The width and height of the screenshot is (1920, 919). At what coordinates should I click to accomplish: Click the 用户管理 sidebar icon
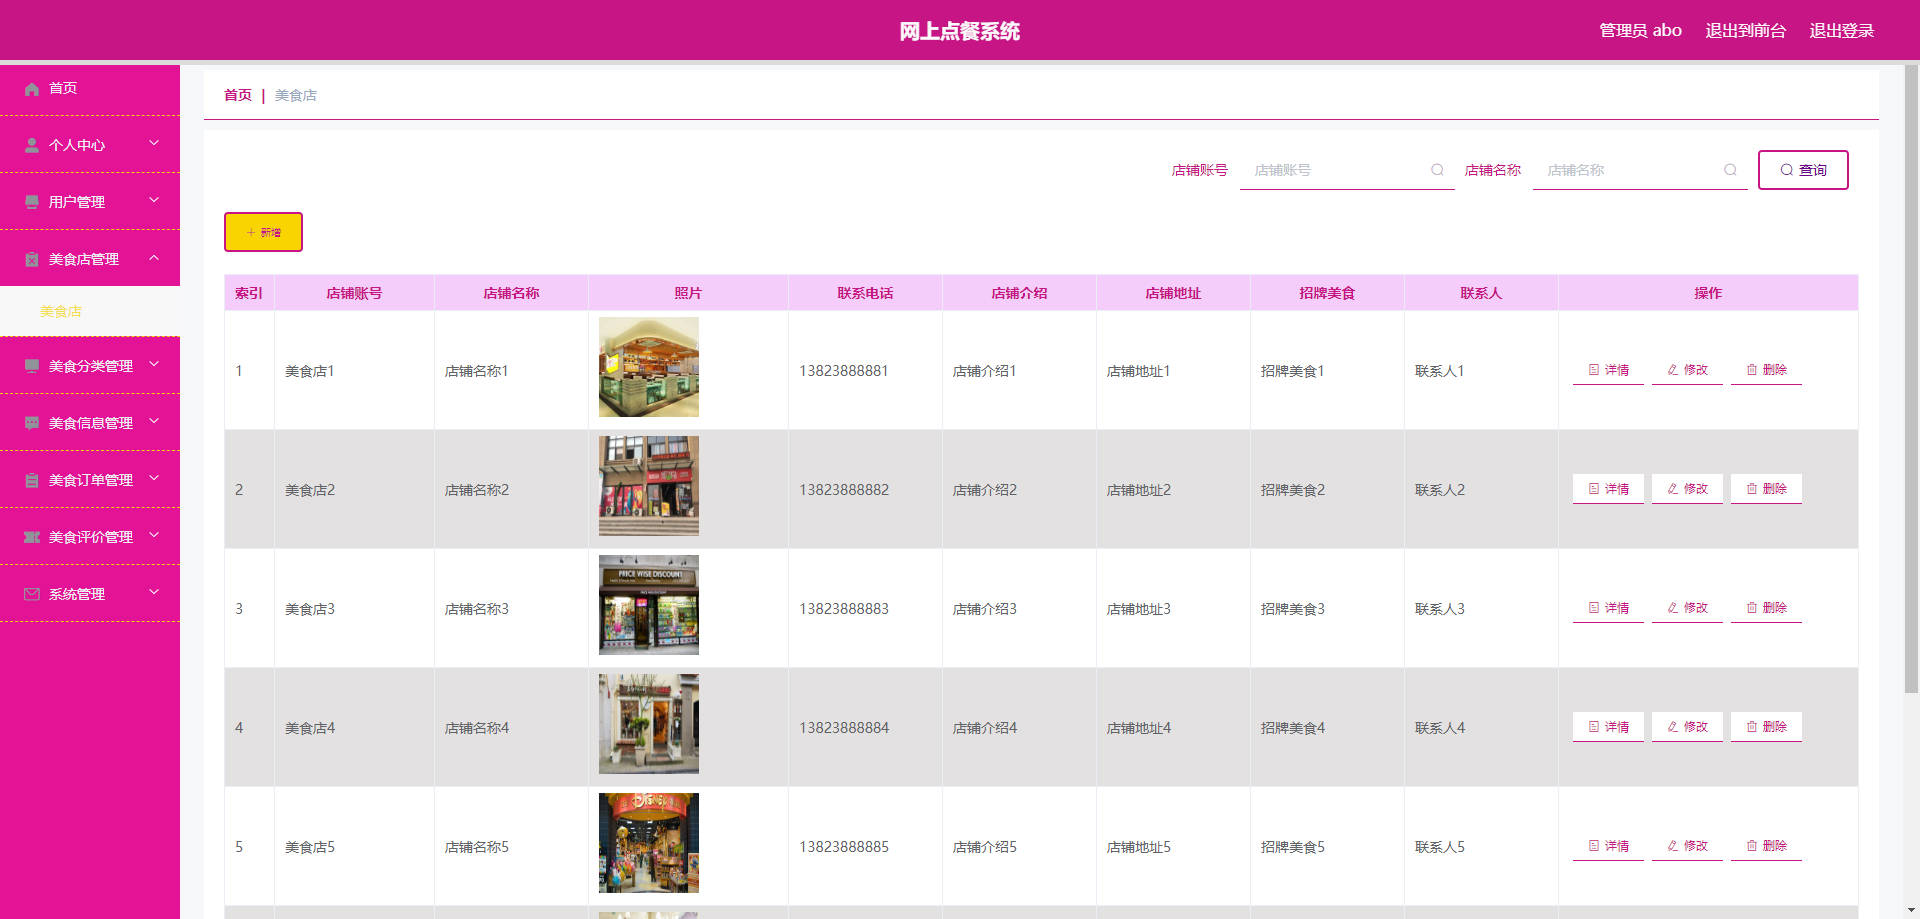point(32,202)
